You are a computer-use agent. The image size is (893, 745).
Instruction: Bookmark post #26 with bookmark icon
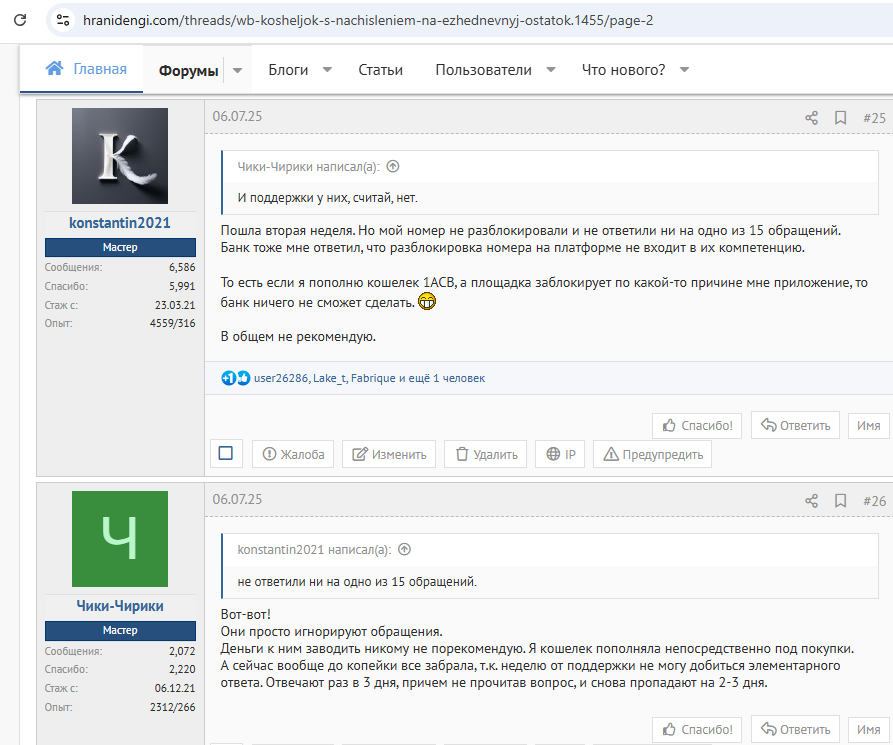point(840,500)
